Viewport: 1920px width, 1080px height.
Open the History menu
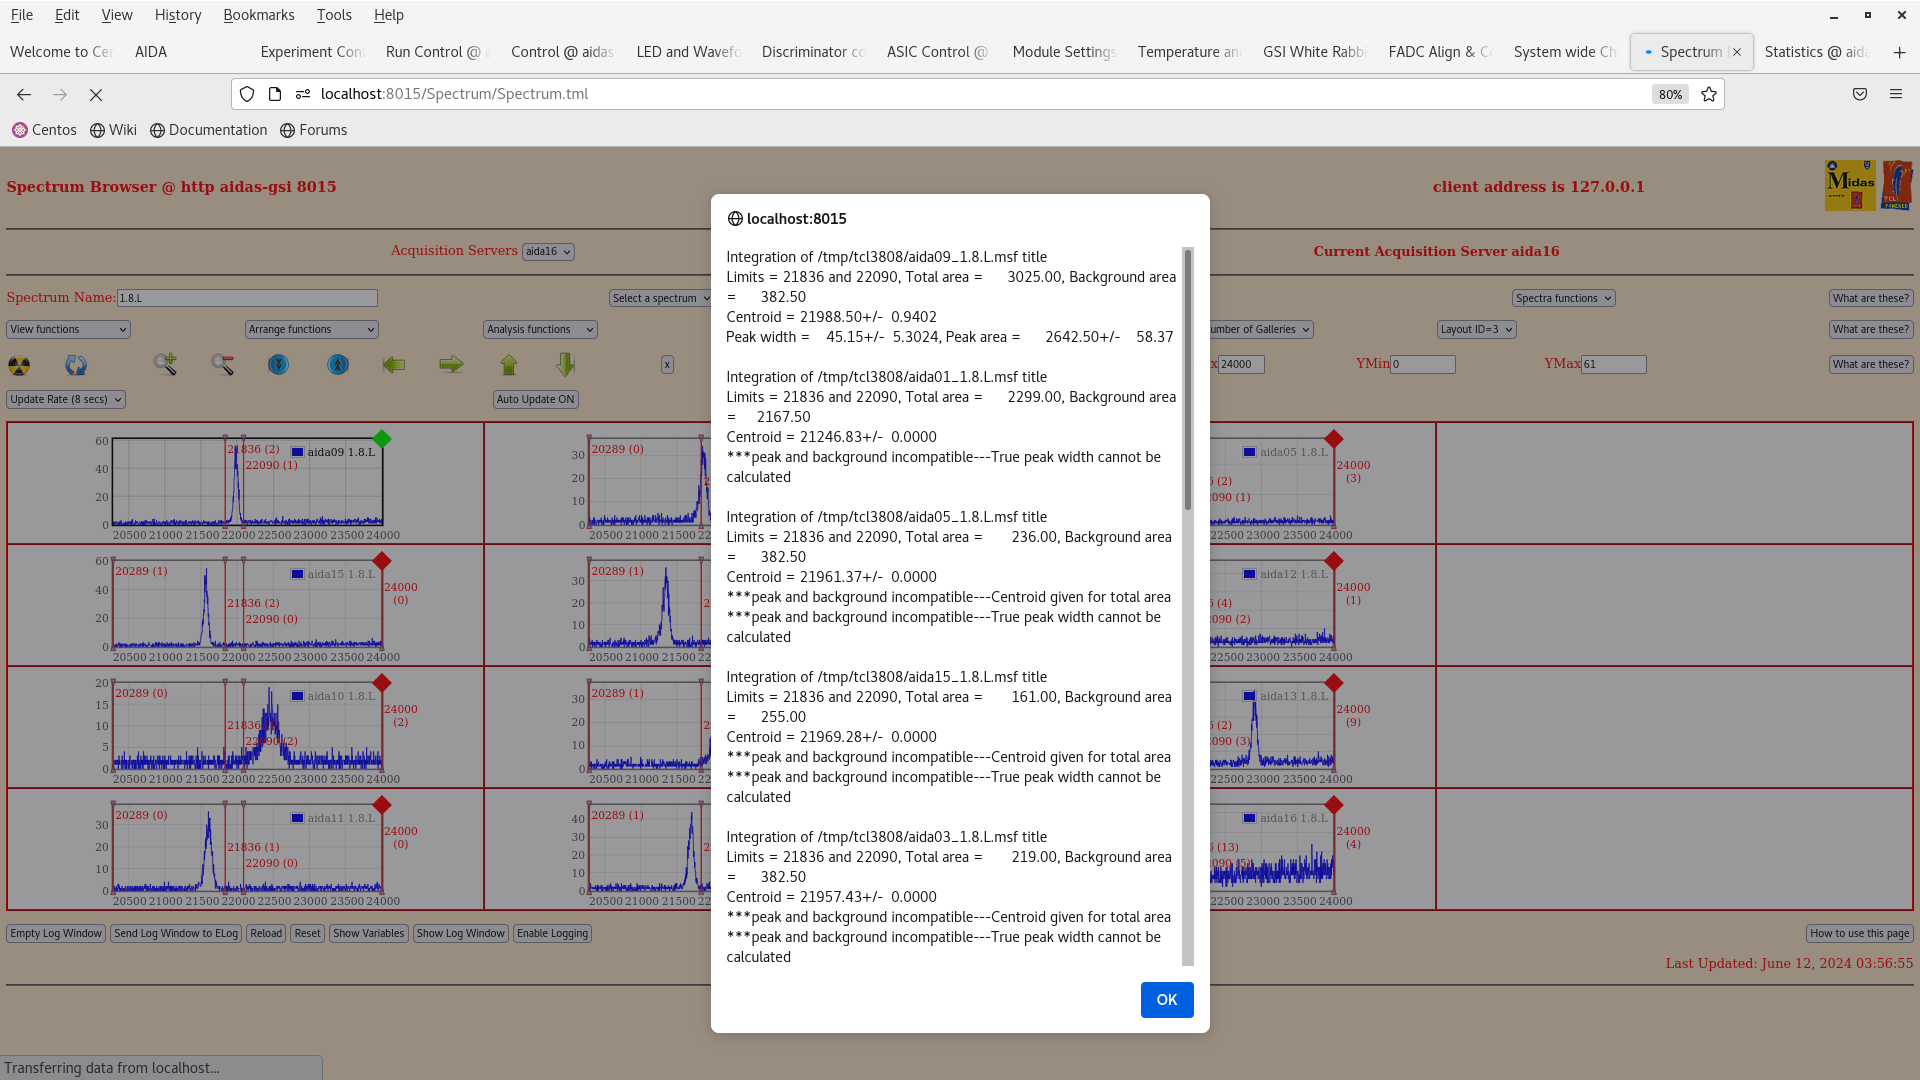(x=178, y=15)
